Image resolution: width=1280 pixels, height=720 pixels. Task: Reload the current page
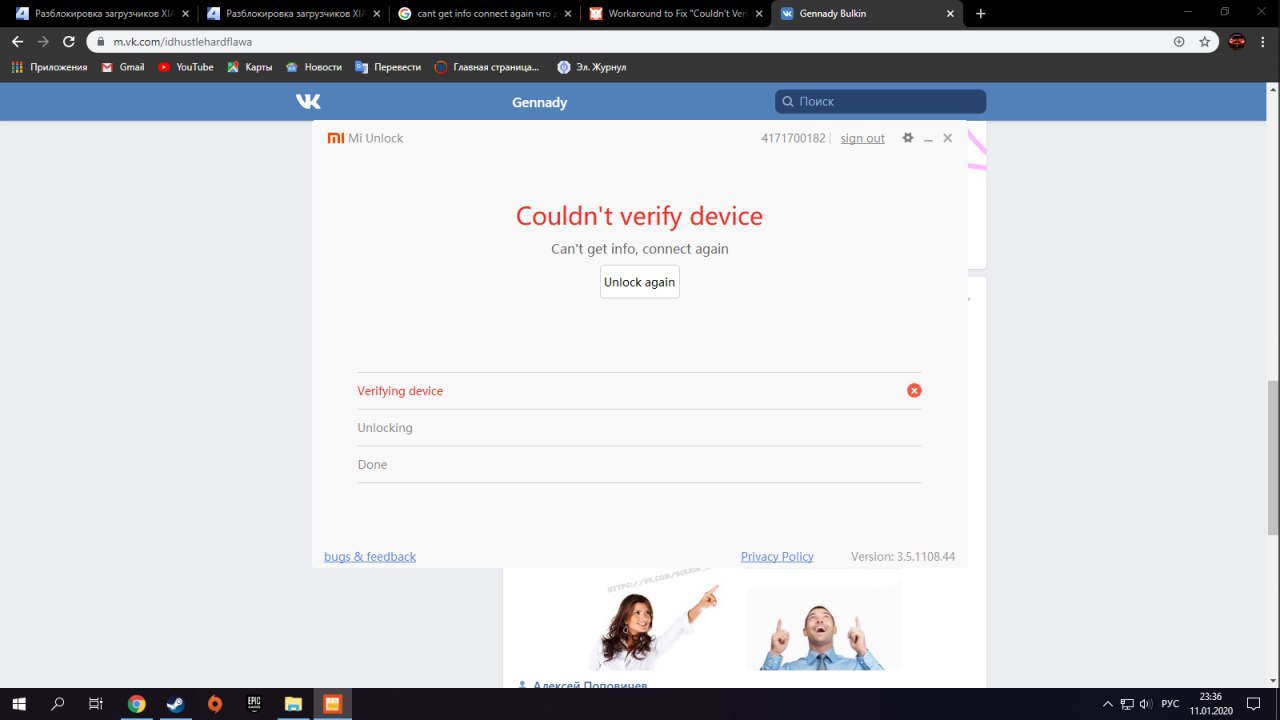pos(69,42)
